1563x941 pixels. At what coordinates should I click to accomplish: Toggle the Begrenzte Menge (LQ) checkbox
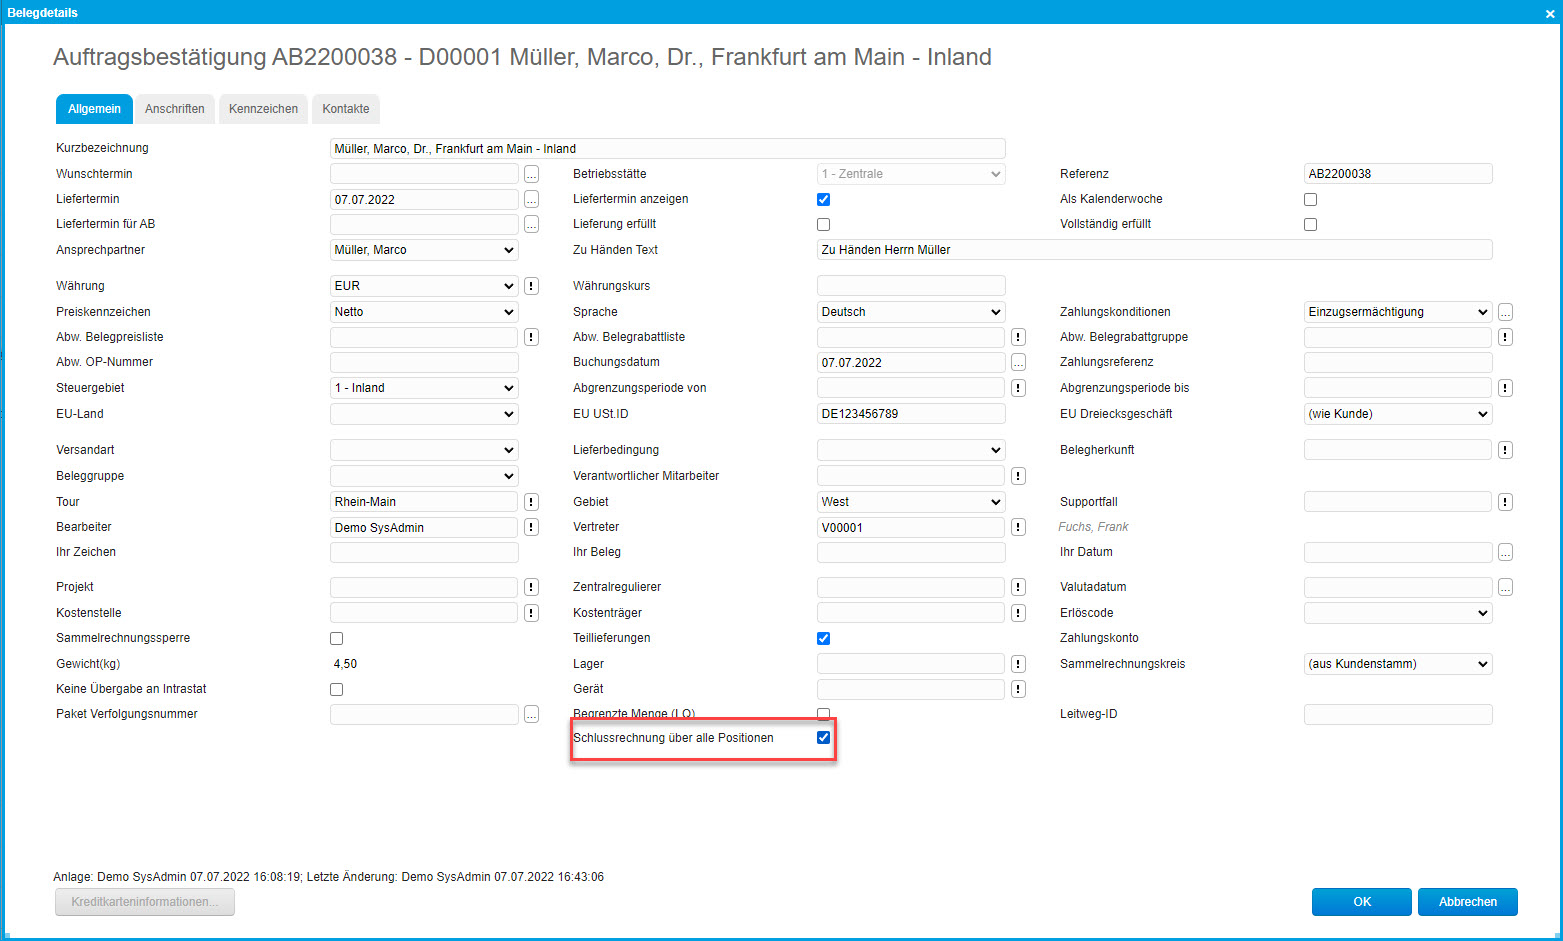[823, 714]
